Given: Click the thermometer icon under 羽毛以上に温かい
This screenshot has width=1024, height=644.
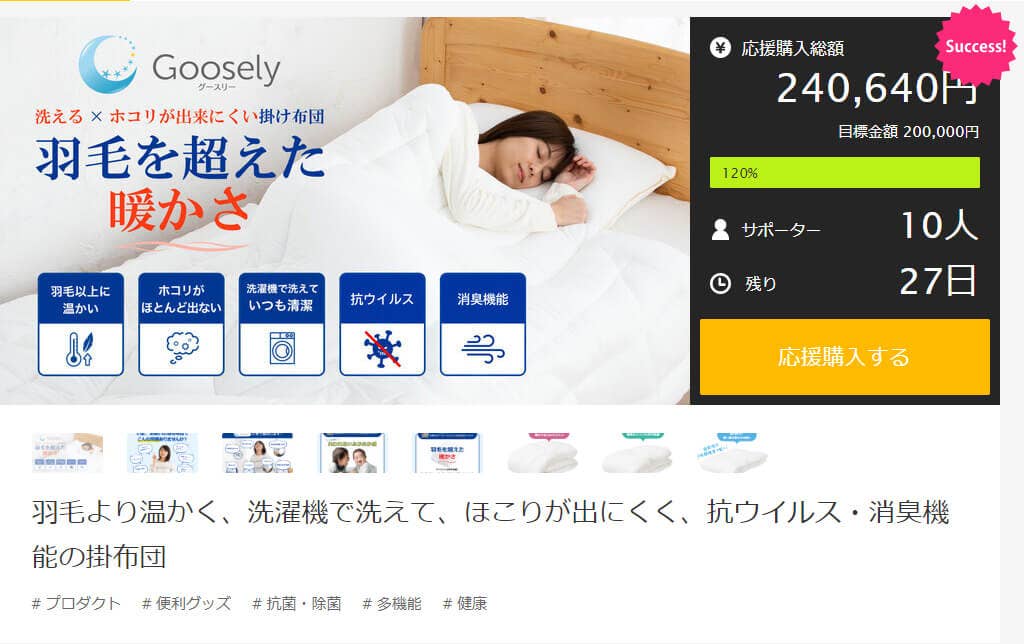Looking at the screenshot, I should tap(80, 349).
